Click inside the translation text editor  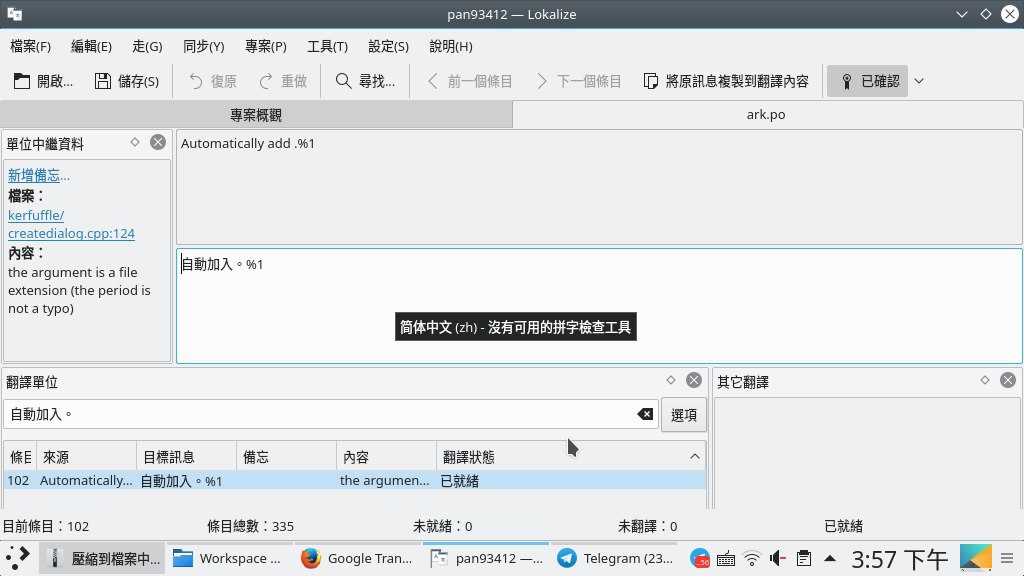(599, 306)
